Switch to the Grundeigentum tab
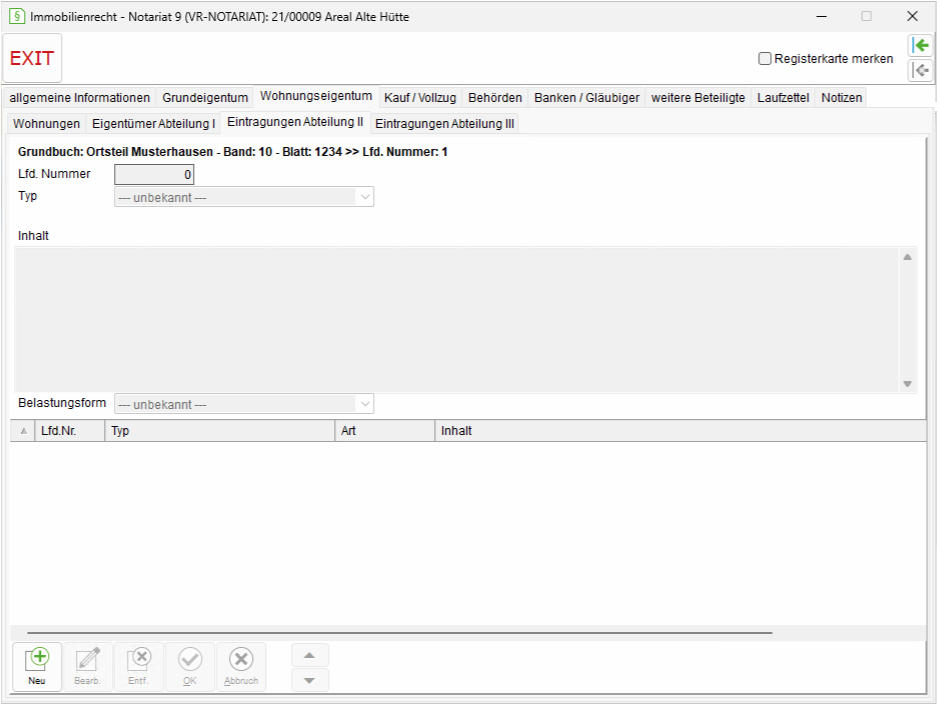Image resolution: width=939 pixels, height=704 pixels. pos(205,98)
